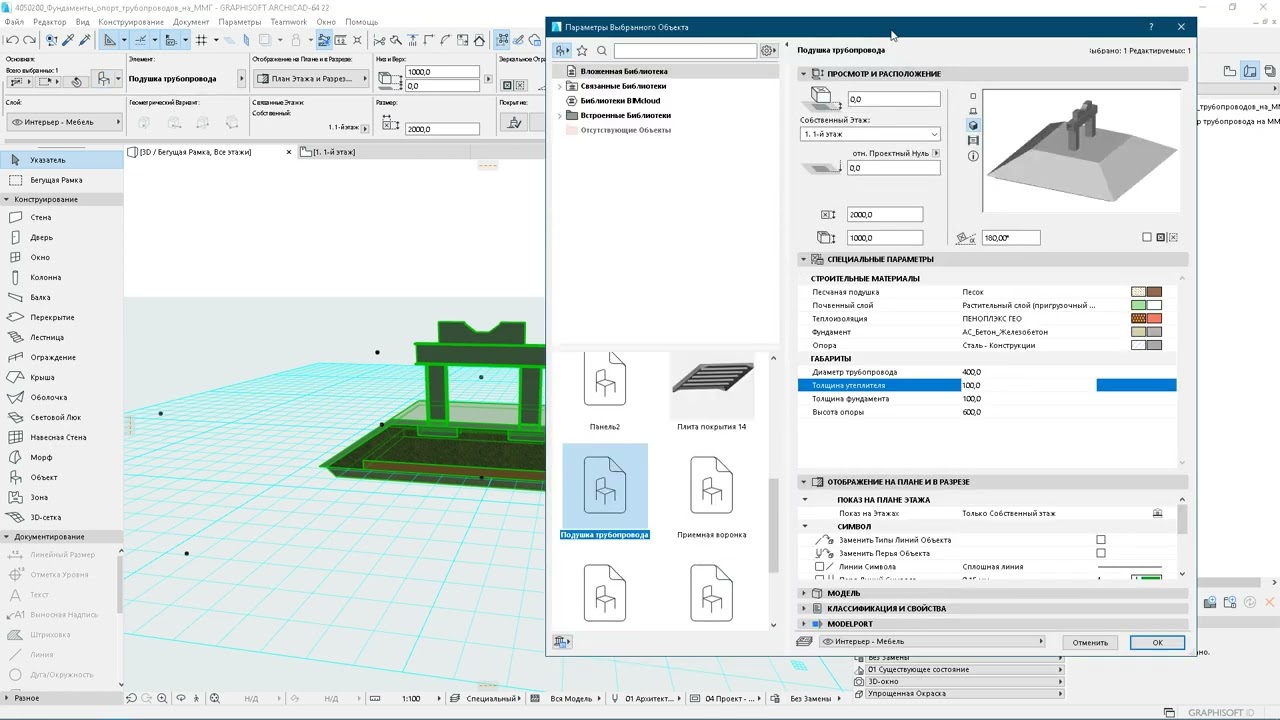Toggle Заменить Перья Объекта checkbox
1280x720 pixels.
tap(1101, 553)
